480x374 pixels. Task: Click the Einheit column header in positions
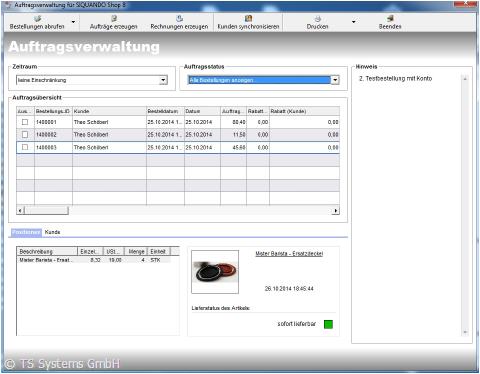(159, 251)
